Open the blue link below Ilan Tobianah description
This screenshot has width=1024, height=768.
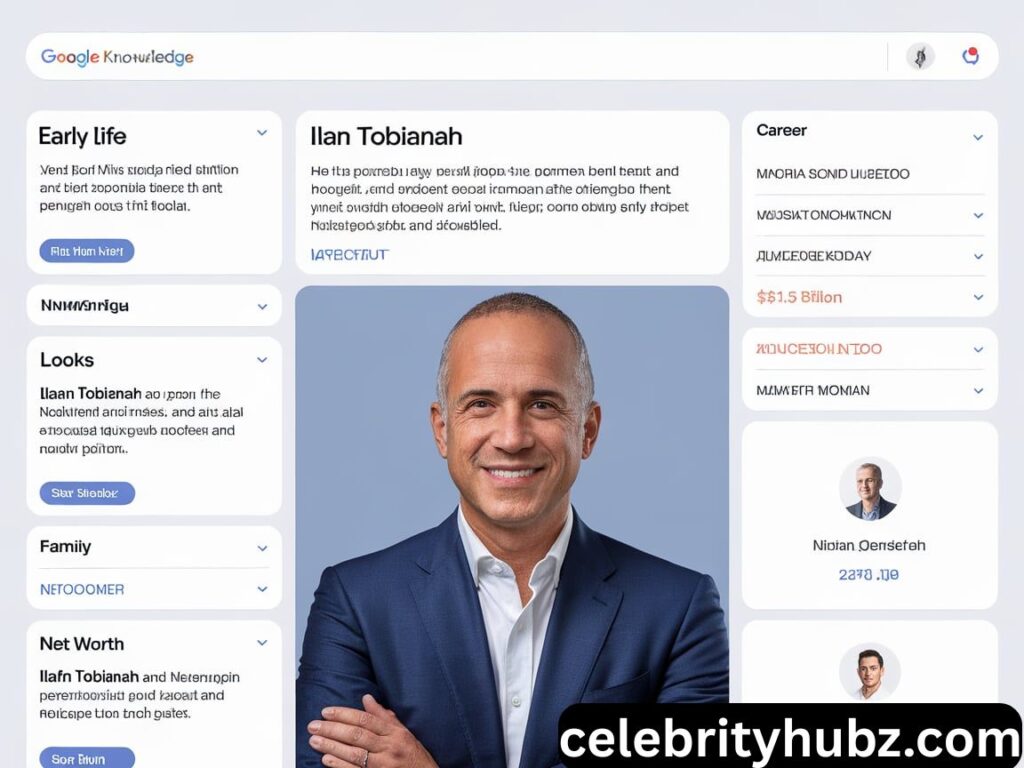(349, 255)
